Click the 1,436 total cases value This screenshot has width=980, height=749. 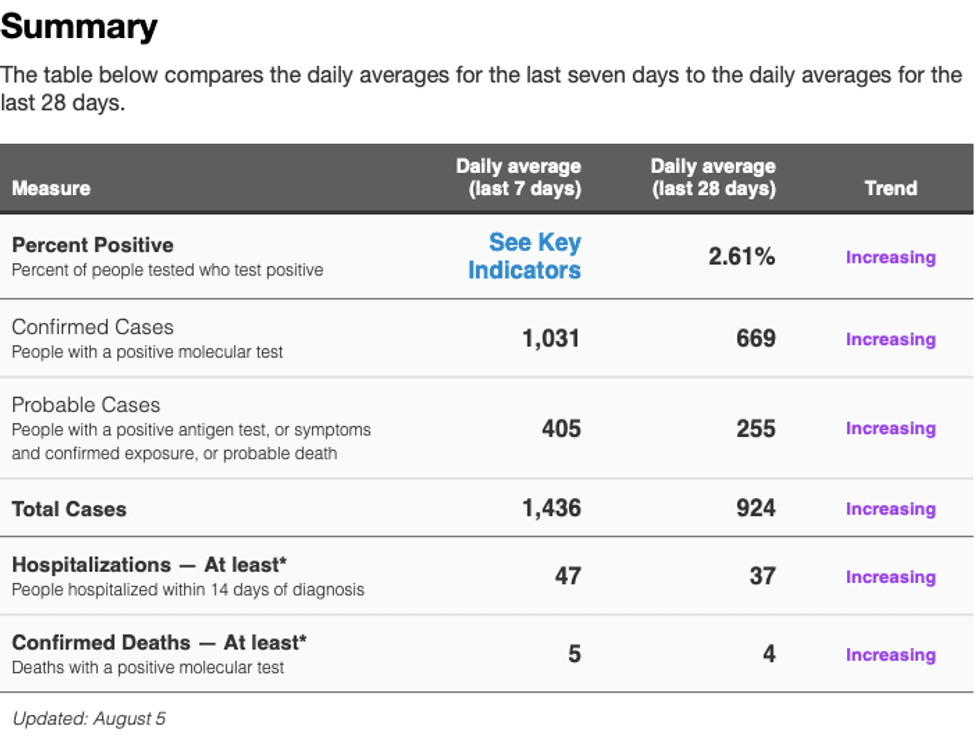point(552,508)
